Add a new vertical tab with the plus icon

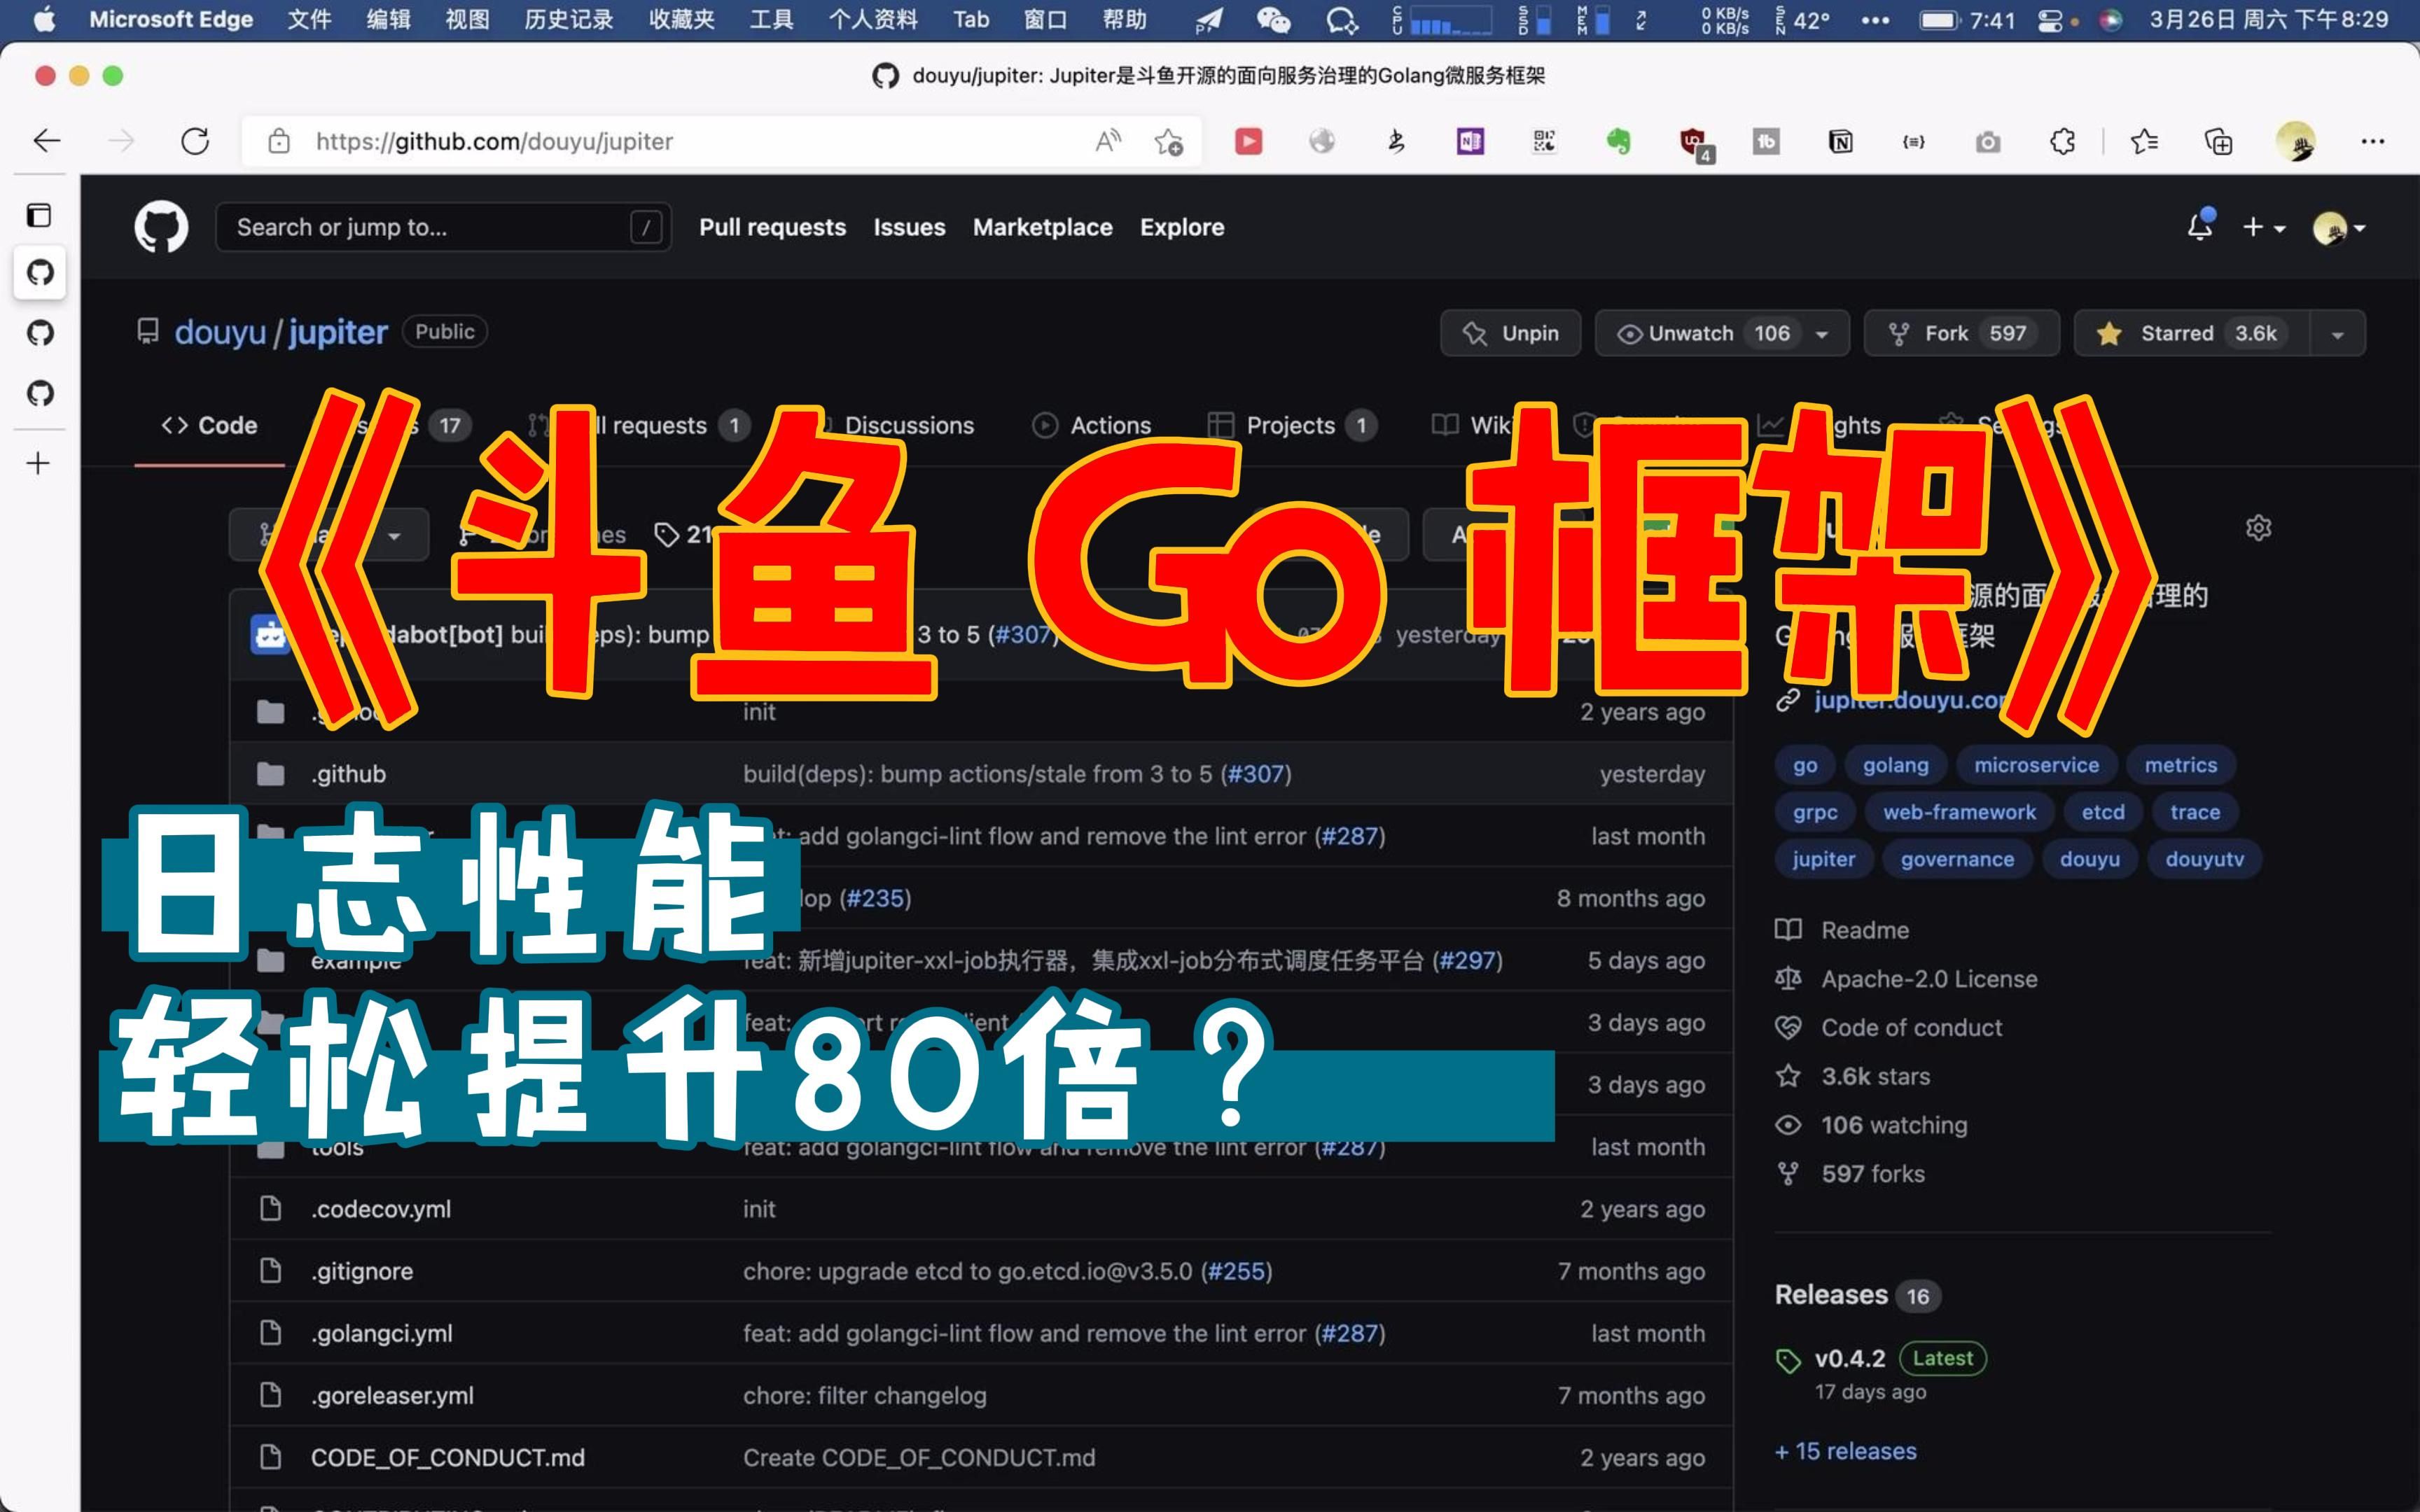pyautogui.click(x=38, y=463)
